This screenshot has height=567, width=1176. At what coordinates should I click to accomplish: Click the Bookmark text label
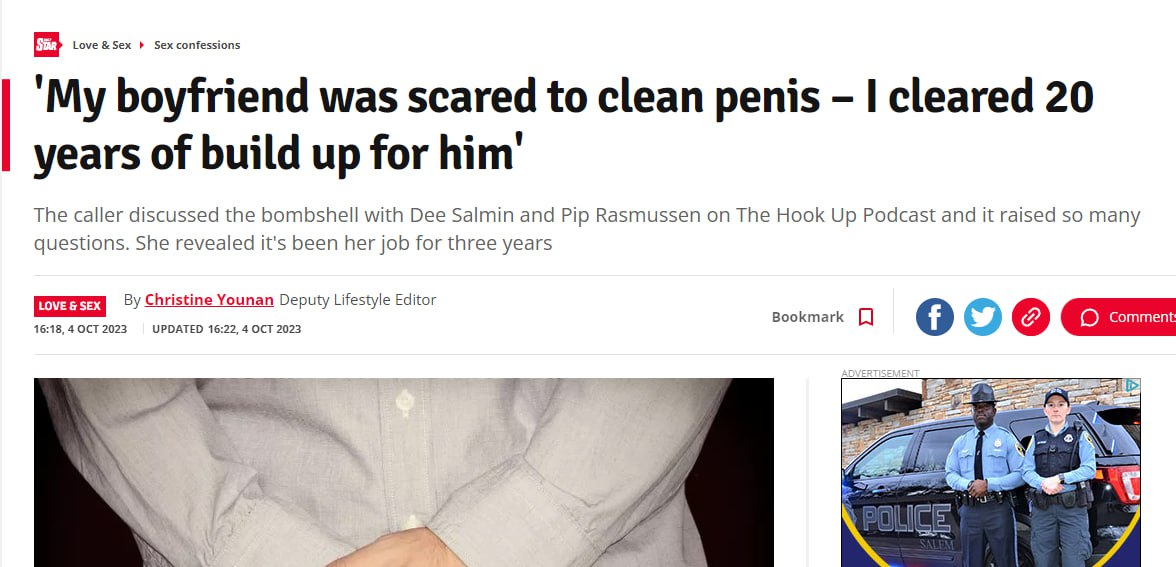tap(808, 317)
